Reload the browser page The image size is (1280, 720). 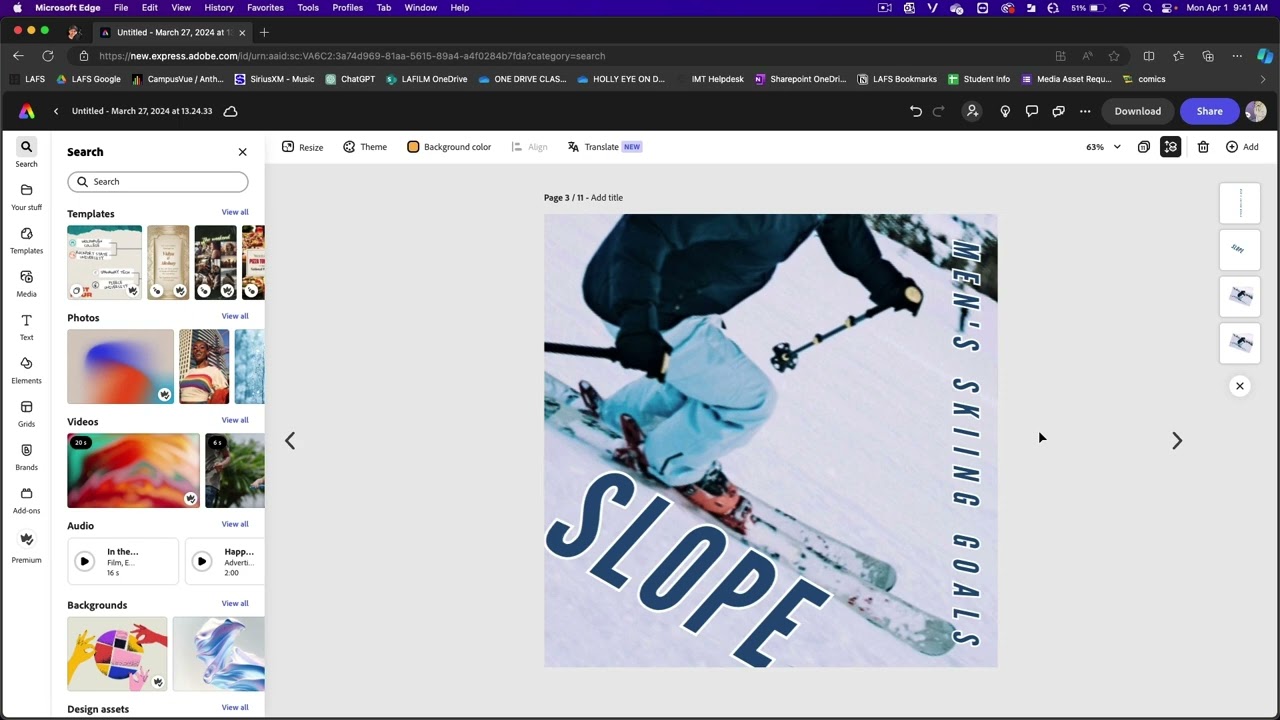coord(48,56)
